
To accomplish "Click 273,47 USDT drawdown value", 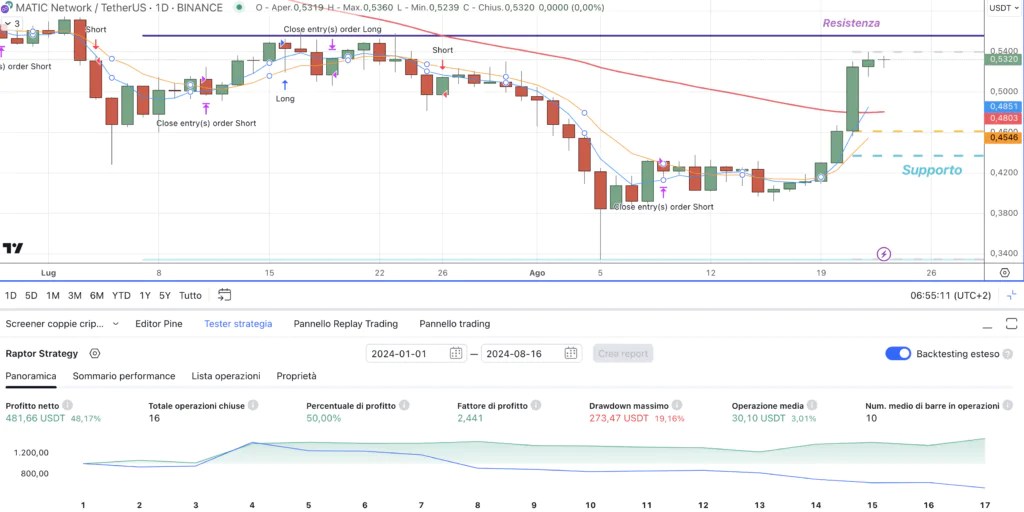I will click(x=618, y=418).
